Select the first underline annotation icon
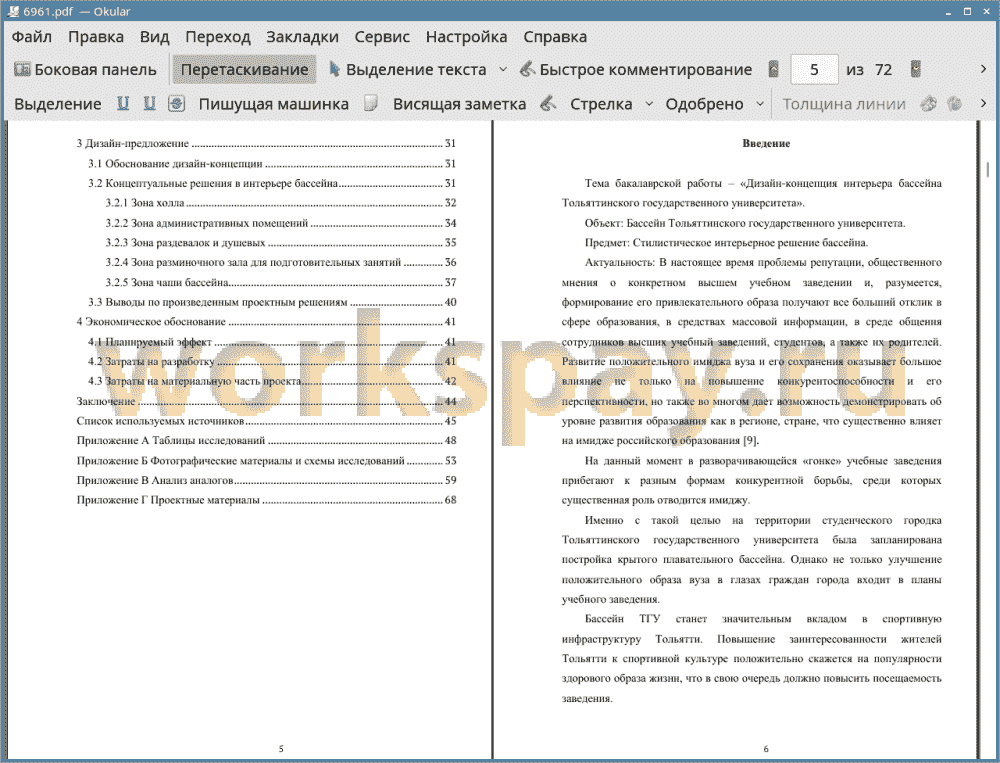Image resolution: width=1000 pixels, height=763 pixels. coord(123,103)
